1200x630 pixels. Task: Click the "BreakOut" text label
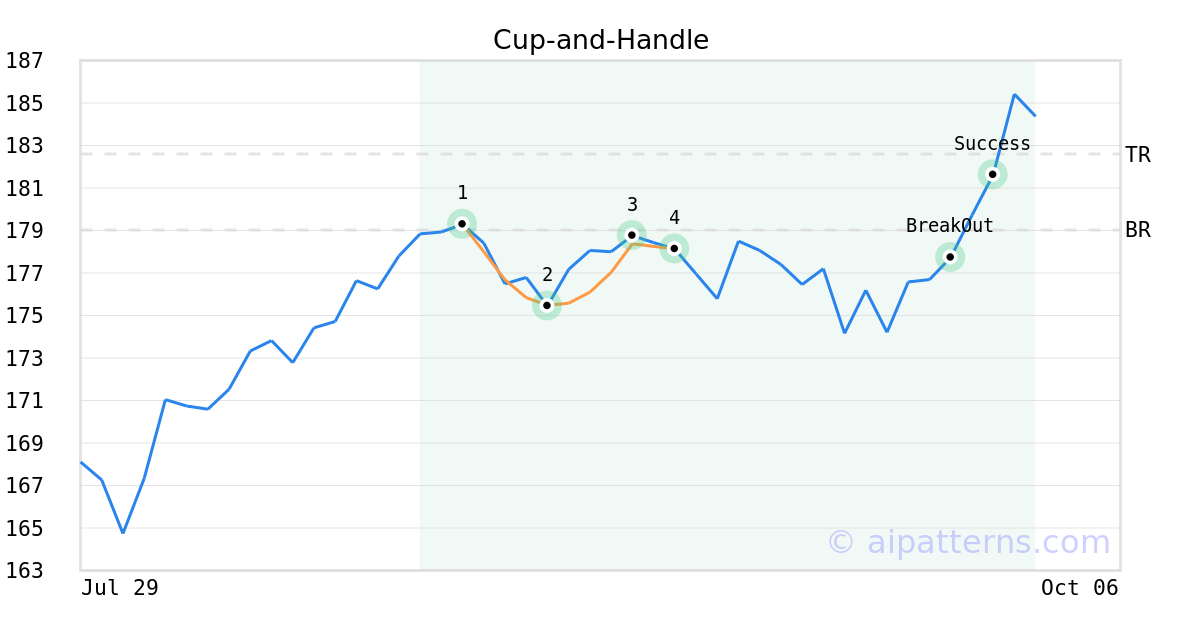949,226
